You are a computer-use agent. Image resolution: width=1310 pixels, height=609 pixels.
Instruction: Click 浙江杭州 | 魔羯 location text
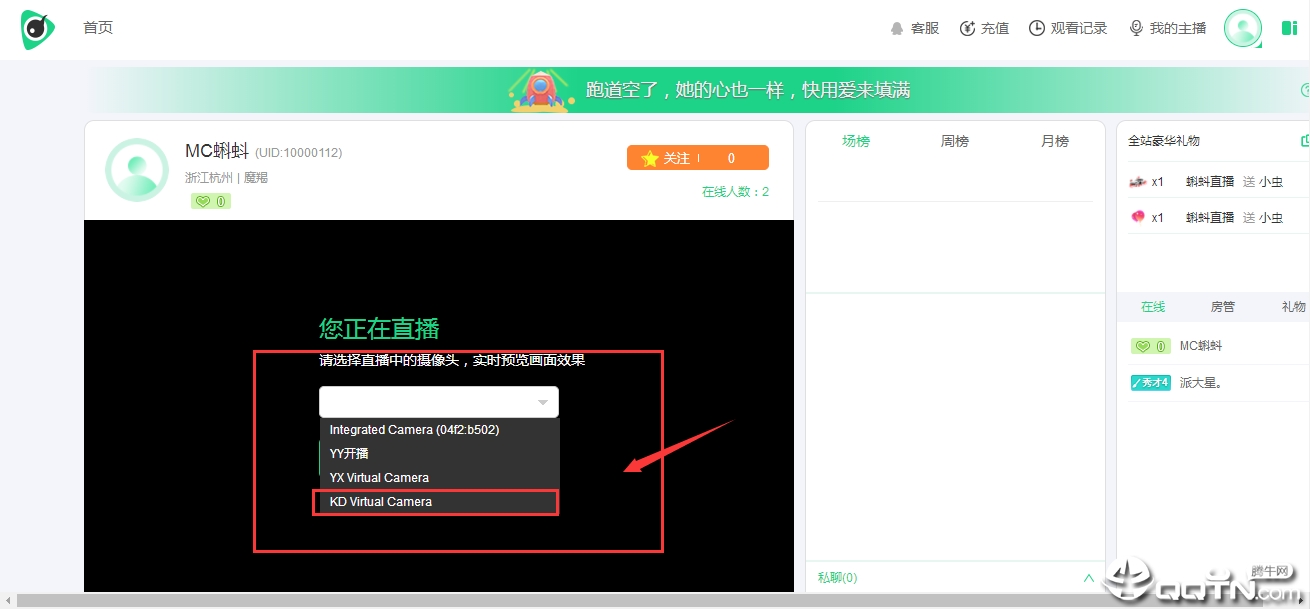click(x=226, y=178)
